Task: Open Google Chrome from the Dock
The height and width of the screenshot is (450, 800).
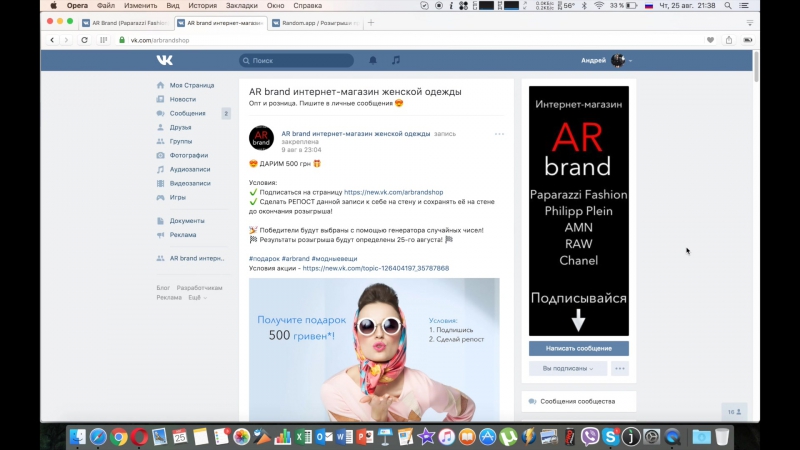Action: 119,437
